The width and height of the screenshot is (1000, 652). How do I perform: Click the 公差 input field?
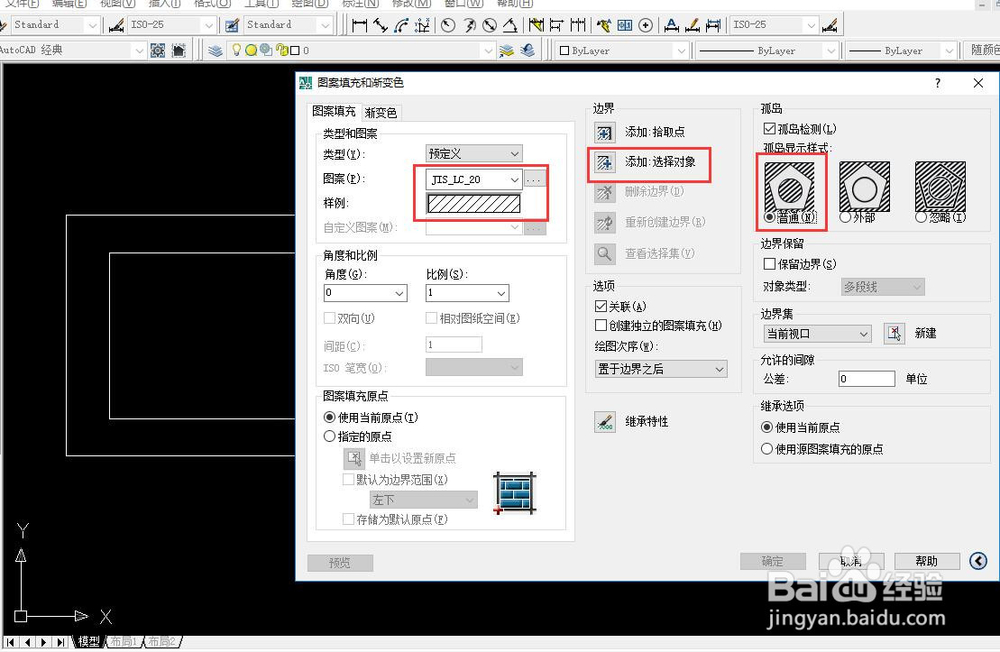click(866, 379)
